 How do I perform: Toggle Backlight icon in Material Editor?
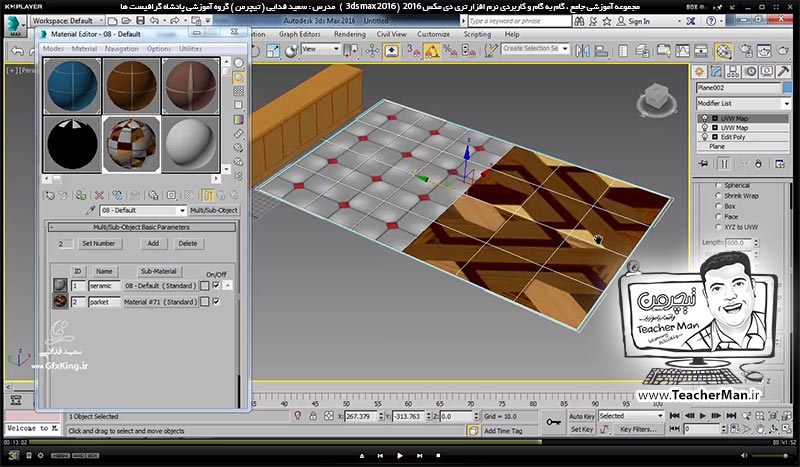238,78
